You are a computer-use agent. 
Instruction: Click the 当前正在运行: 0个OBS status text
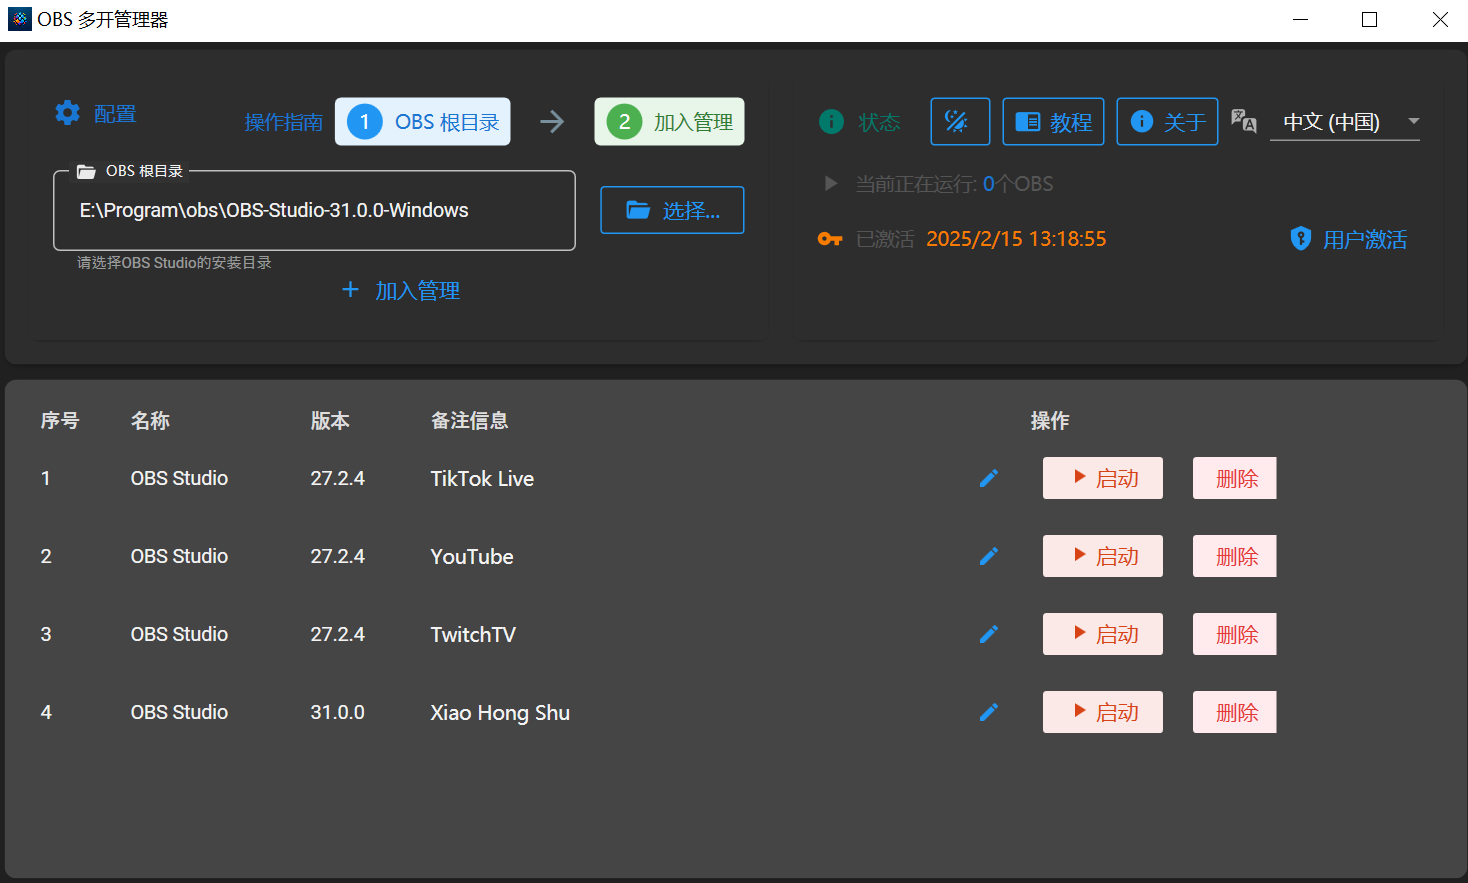[x=954, y=184]
